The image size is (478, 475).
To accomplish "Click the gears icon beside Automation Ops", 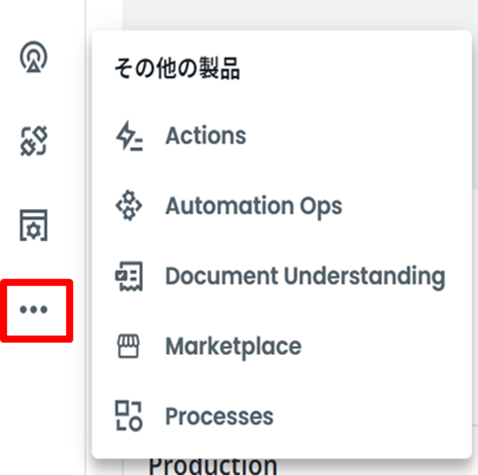I will tap(129, 206).
